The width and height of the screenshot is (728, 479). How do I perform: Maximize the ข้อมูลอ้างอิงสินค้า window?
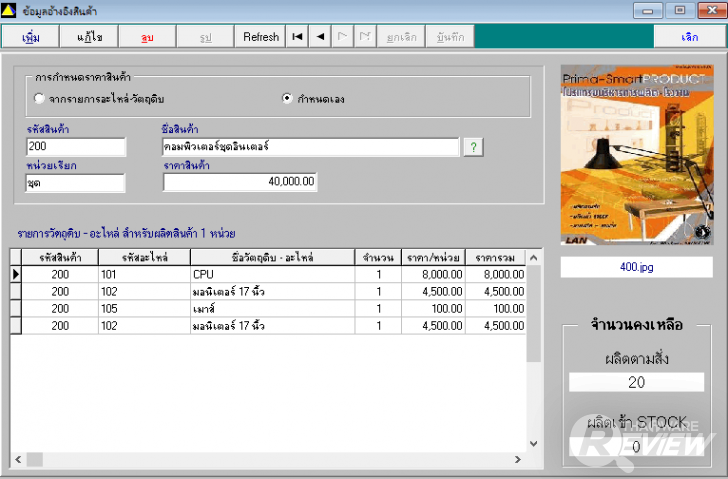[680, 10]
